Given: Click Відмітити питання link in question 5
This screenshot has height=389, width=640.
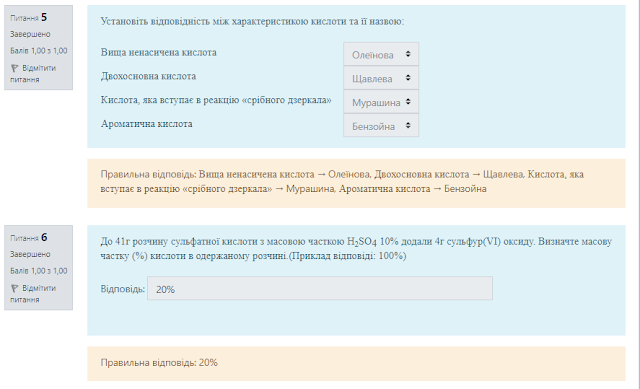Looking at the screenshot, I should click(x=33, y=73).
